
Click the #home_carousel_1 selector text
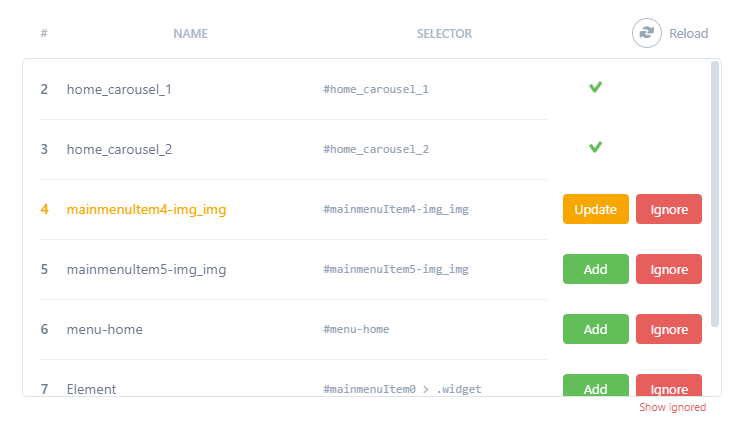tap(376, 89)
